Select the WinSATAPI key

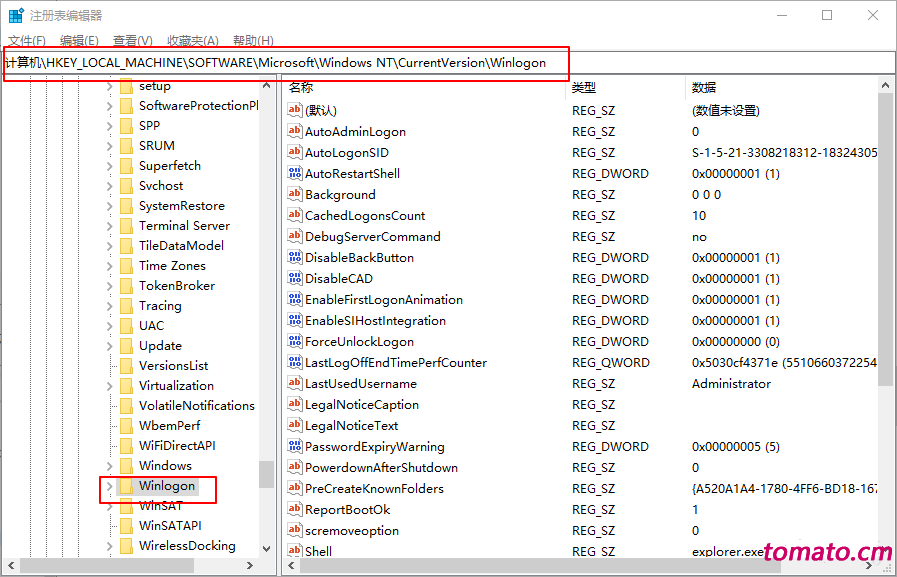[170, 526]
